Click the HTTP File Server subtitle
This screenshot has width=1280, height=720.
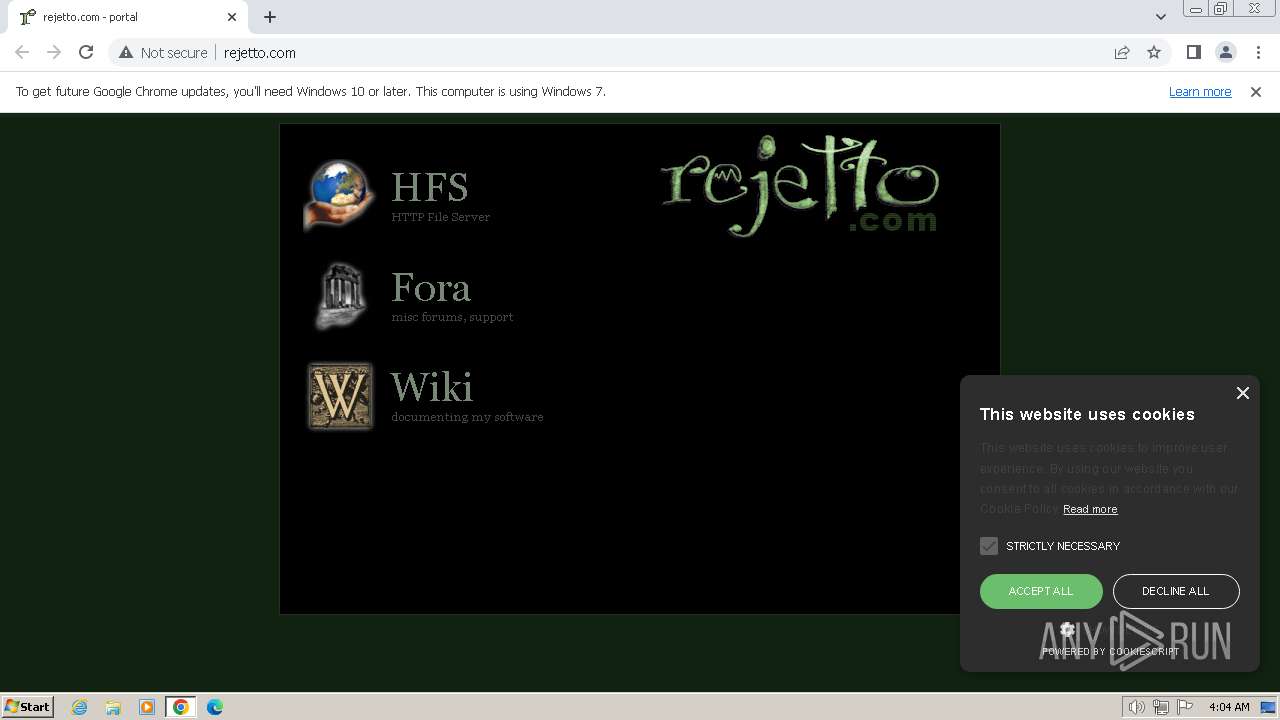point(441,217)
